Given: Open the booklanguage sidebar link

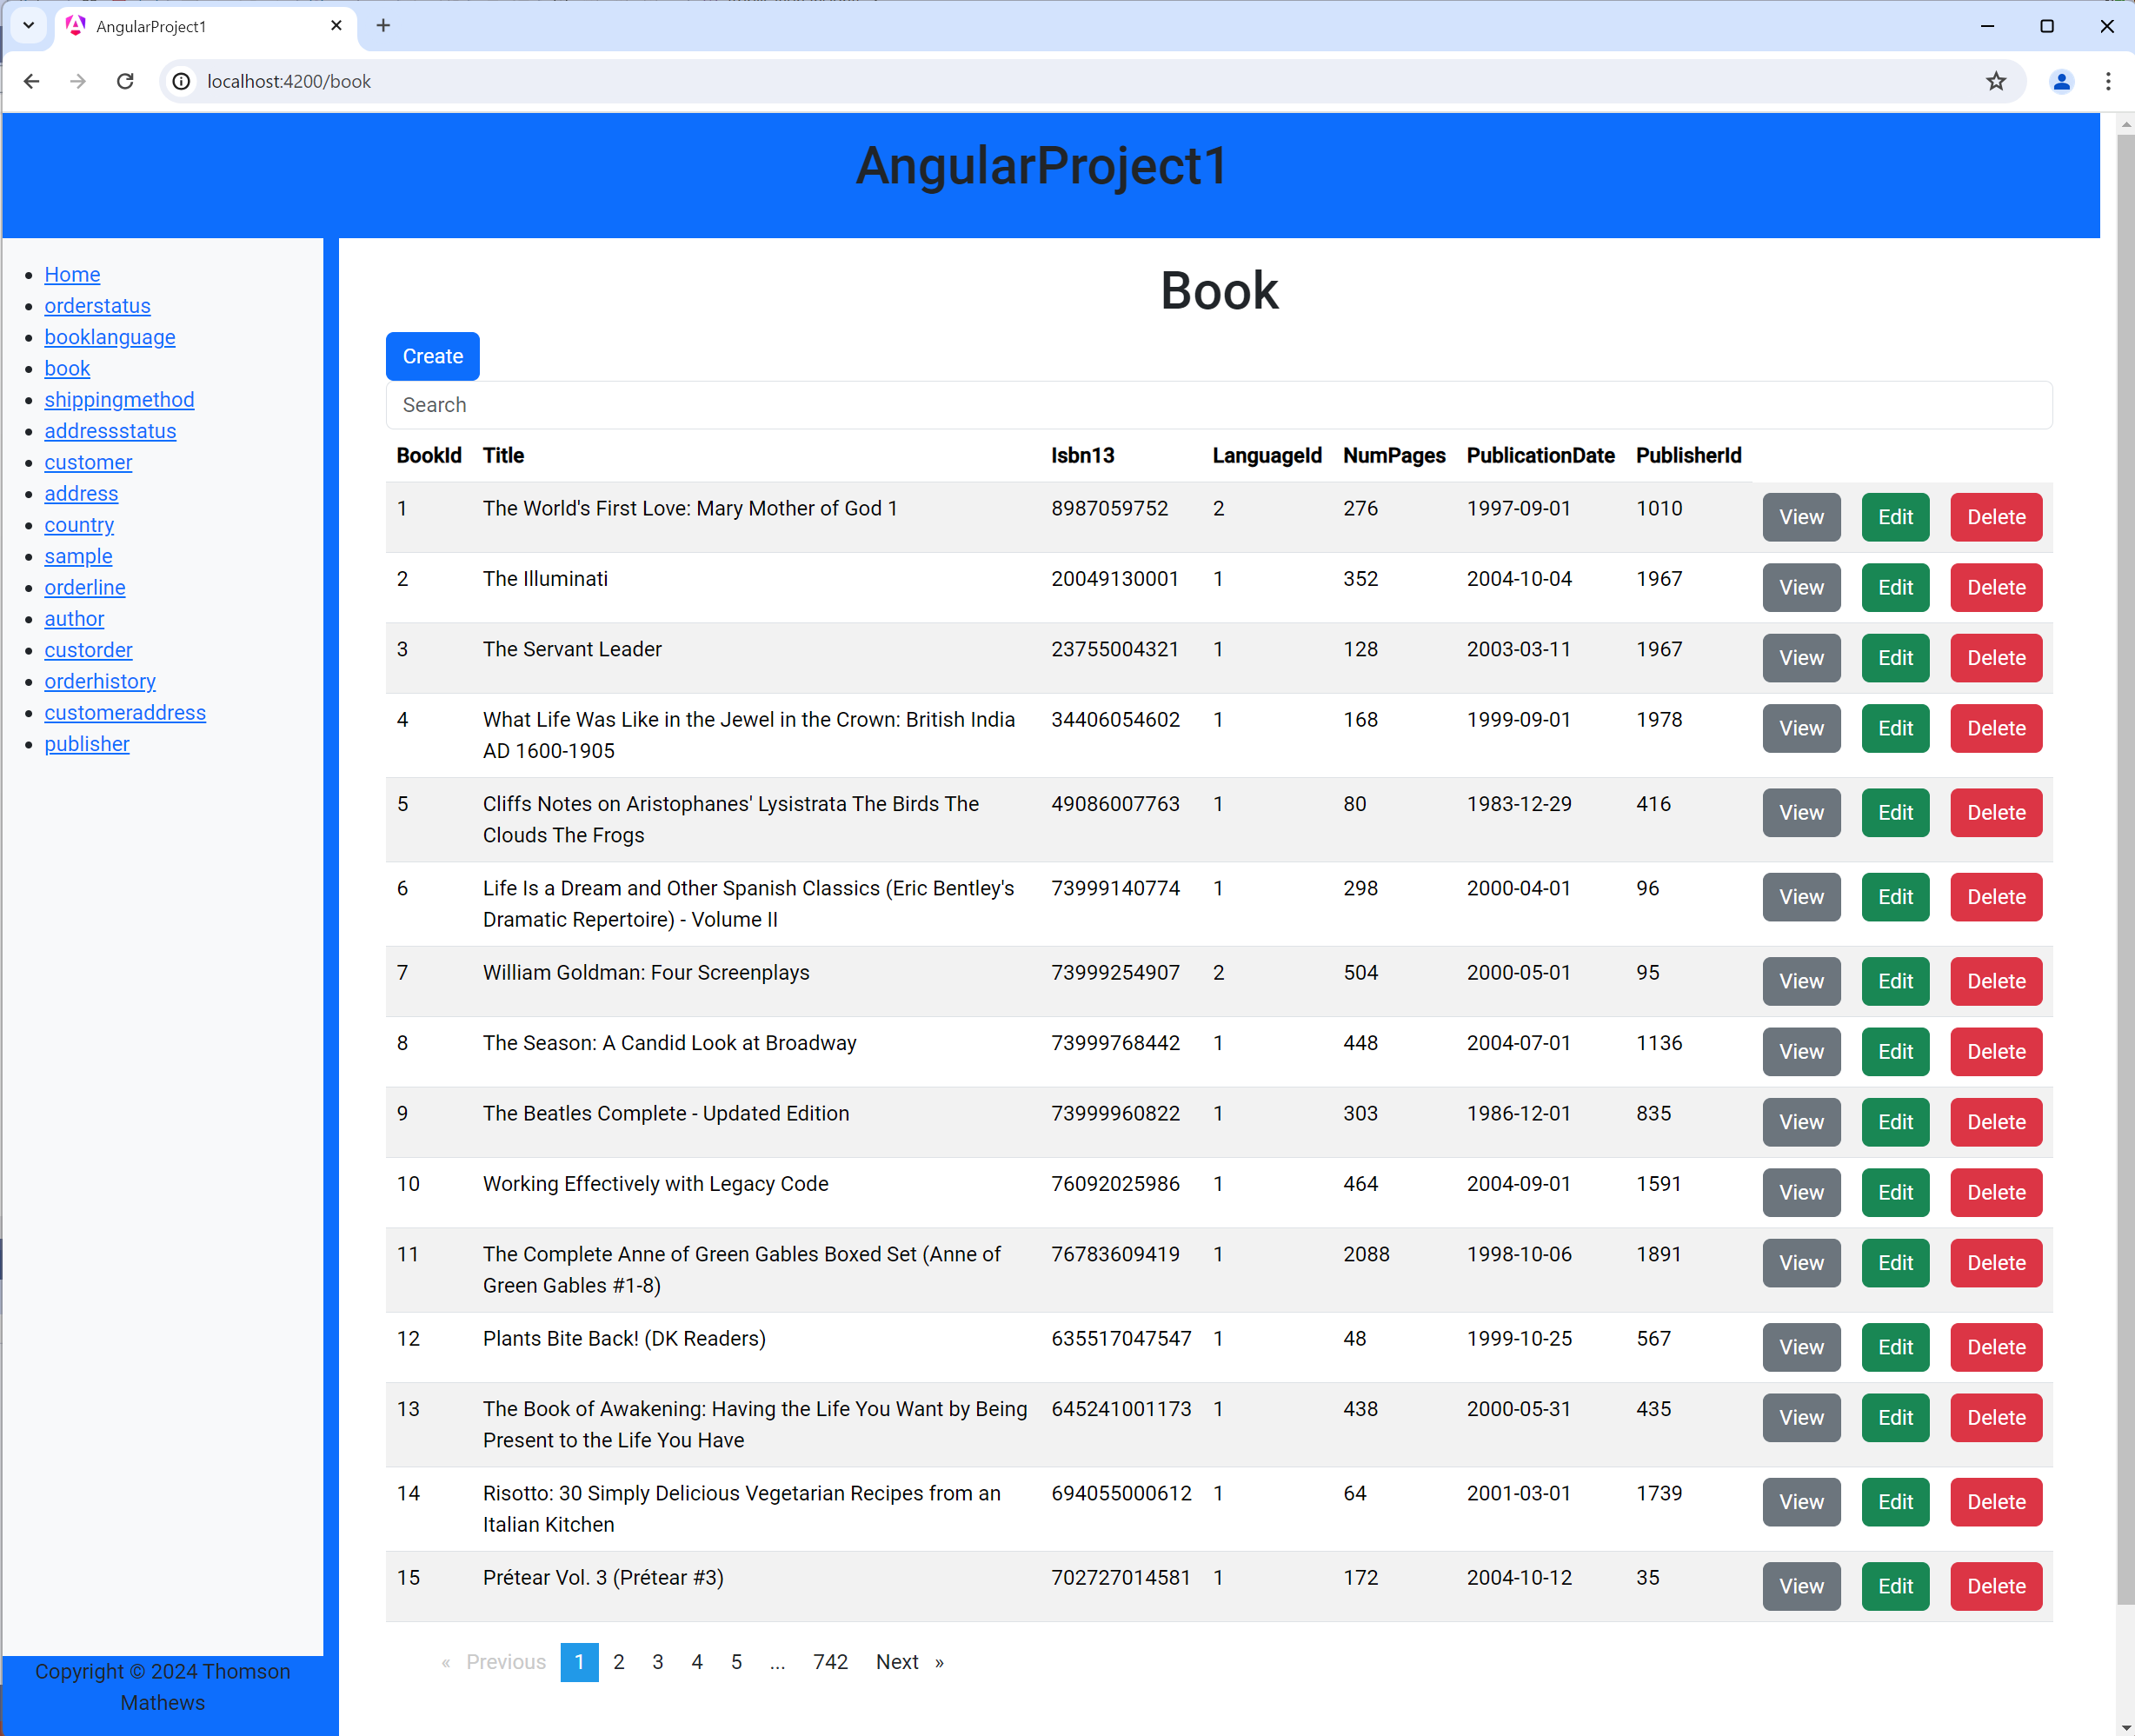Looking at the screenshot, I should pos(110,337).
